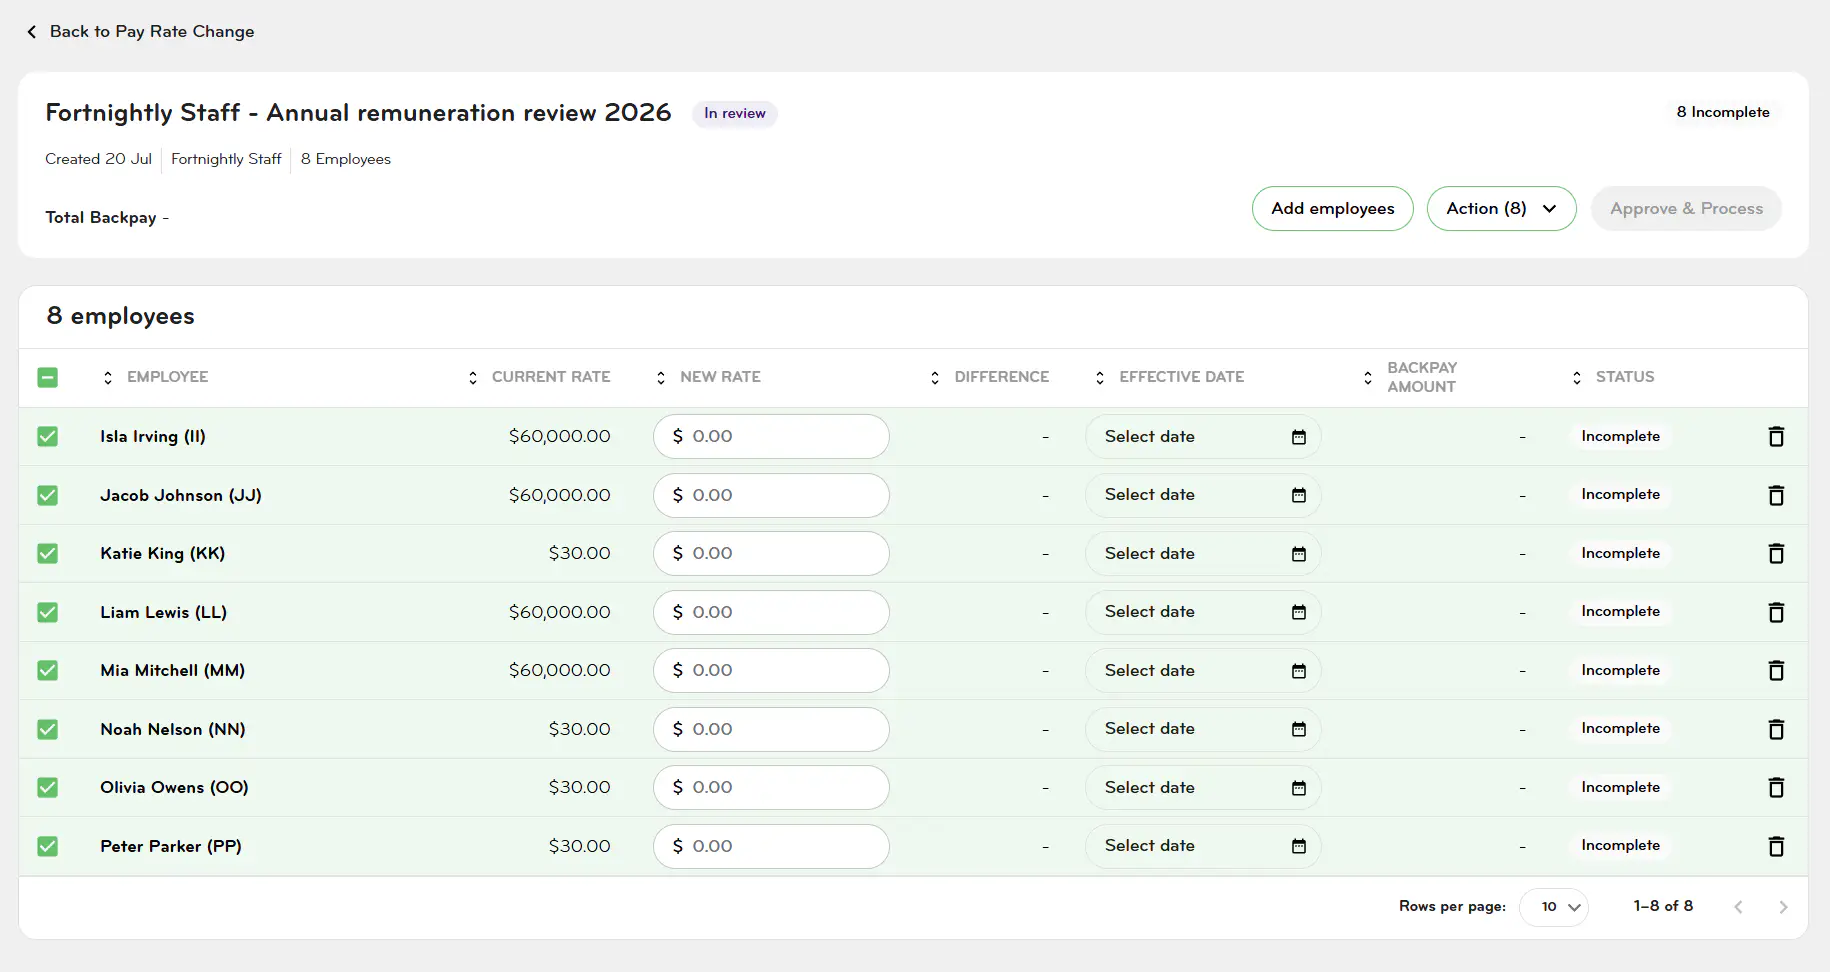Open calendar icon for Jacob Johnson
The height and width of the screenshot is (972, 1830).
pyautogui.click(x=1298, y=495)
